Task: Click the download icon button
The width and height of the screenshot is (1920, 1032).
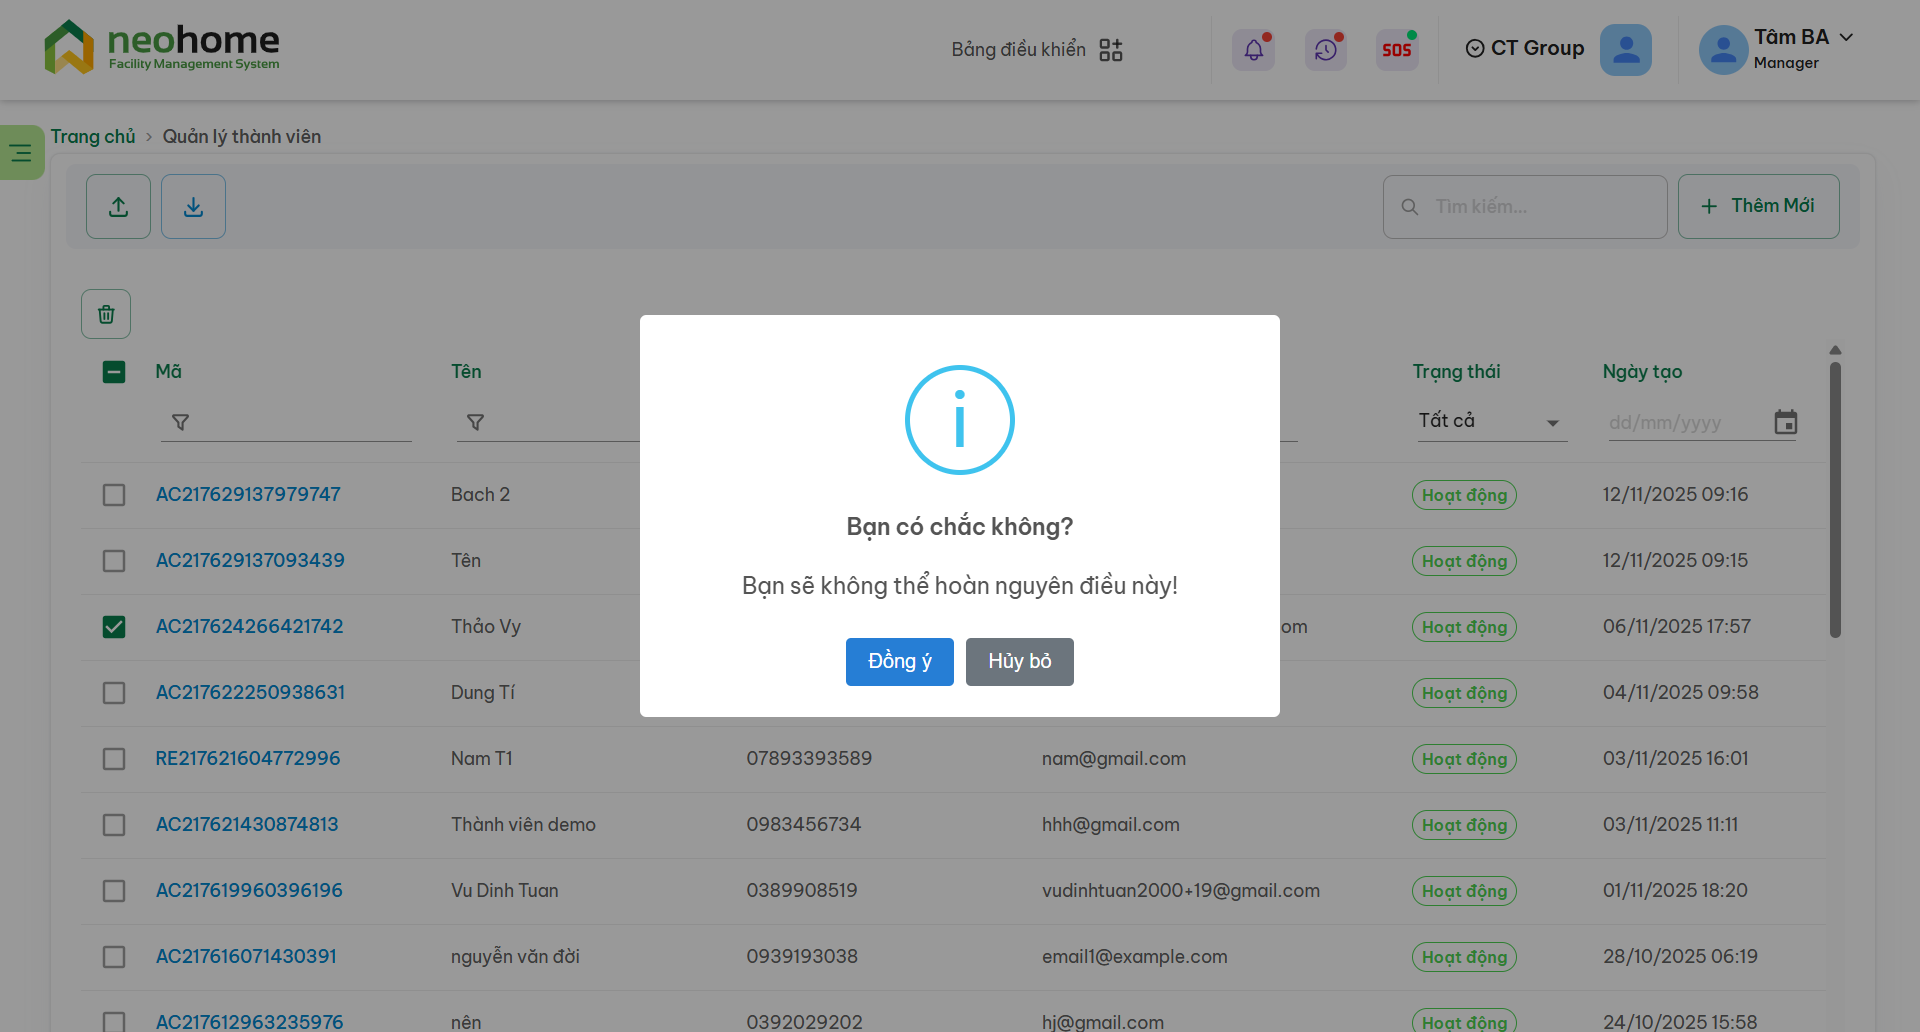Action: click(193, 207)
